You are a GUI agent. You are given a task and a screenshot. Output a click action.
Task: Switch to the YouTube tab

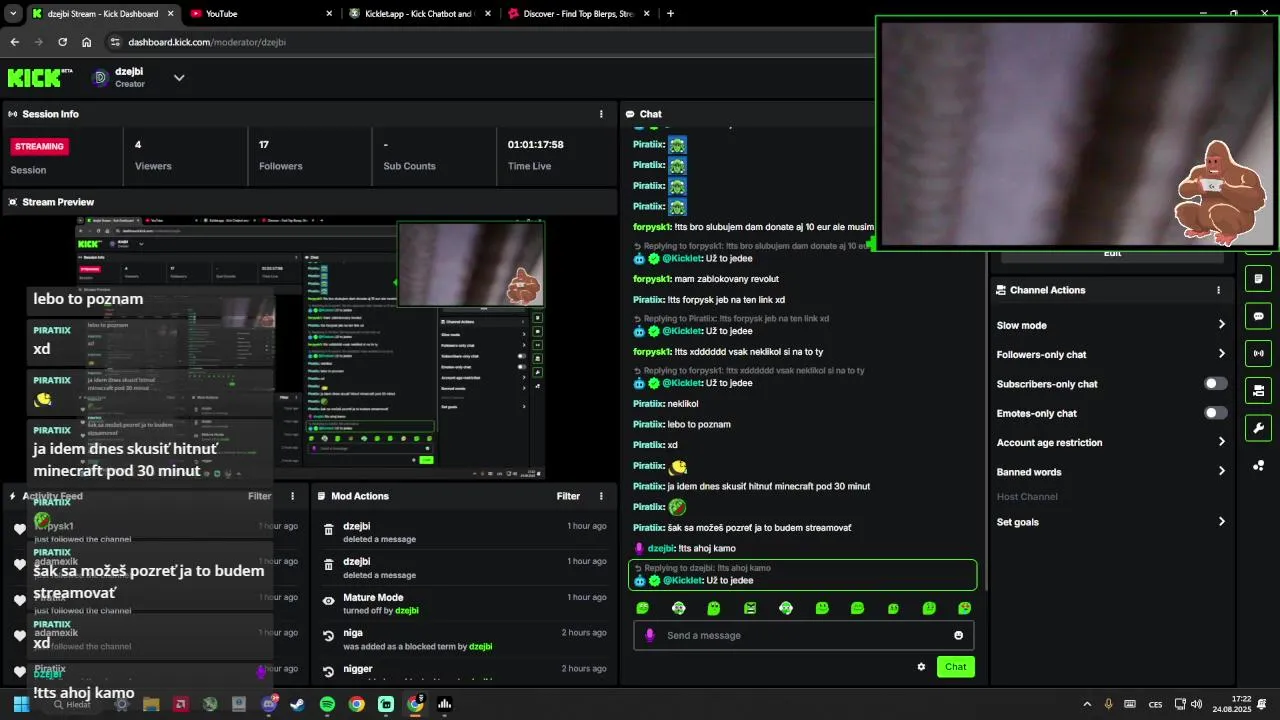pyautogui.click(x=260, y=14)
